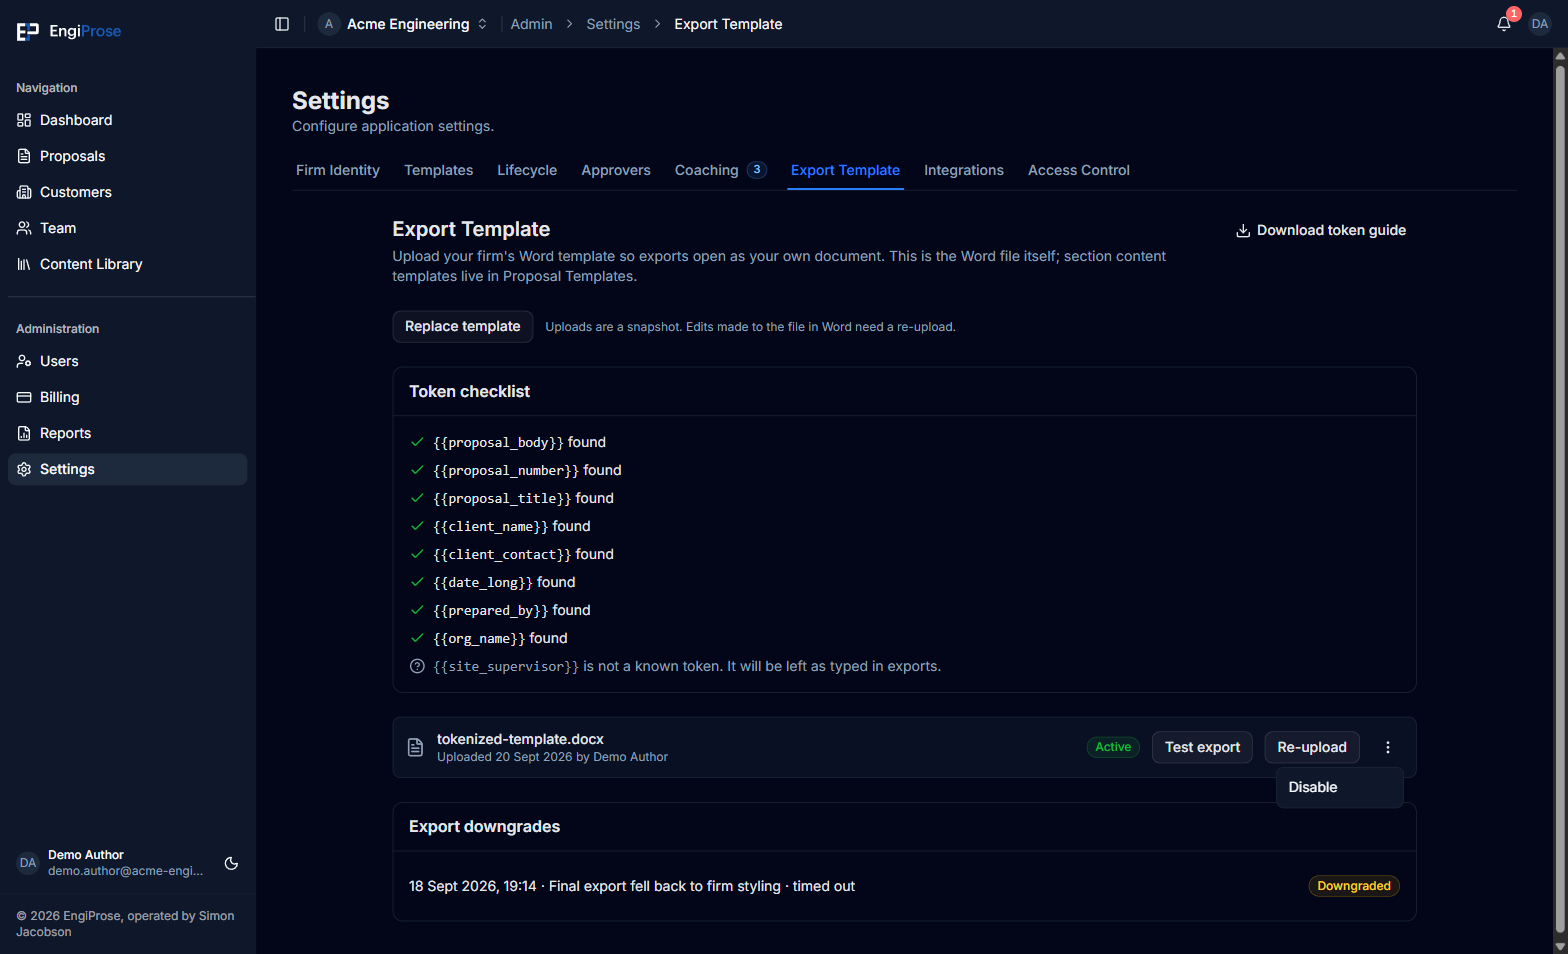The height and width of the screenshot is (954, 1568).
Task: Go to Proposals page
Action: tap(127, 156)
